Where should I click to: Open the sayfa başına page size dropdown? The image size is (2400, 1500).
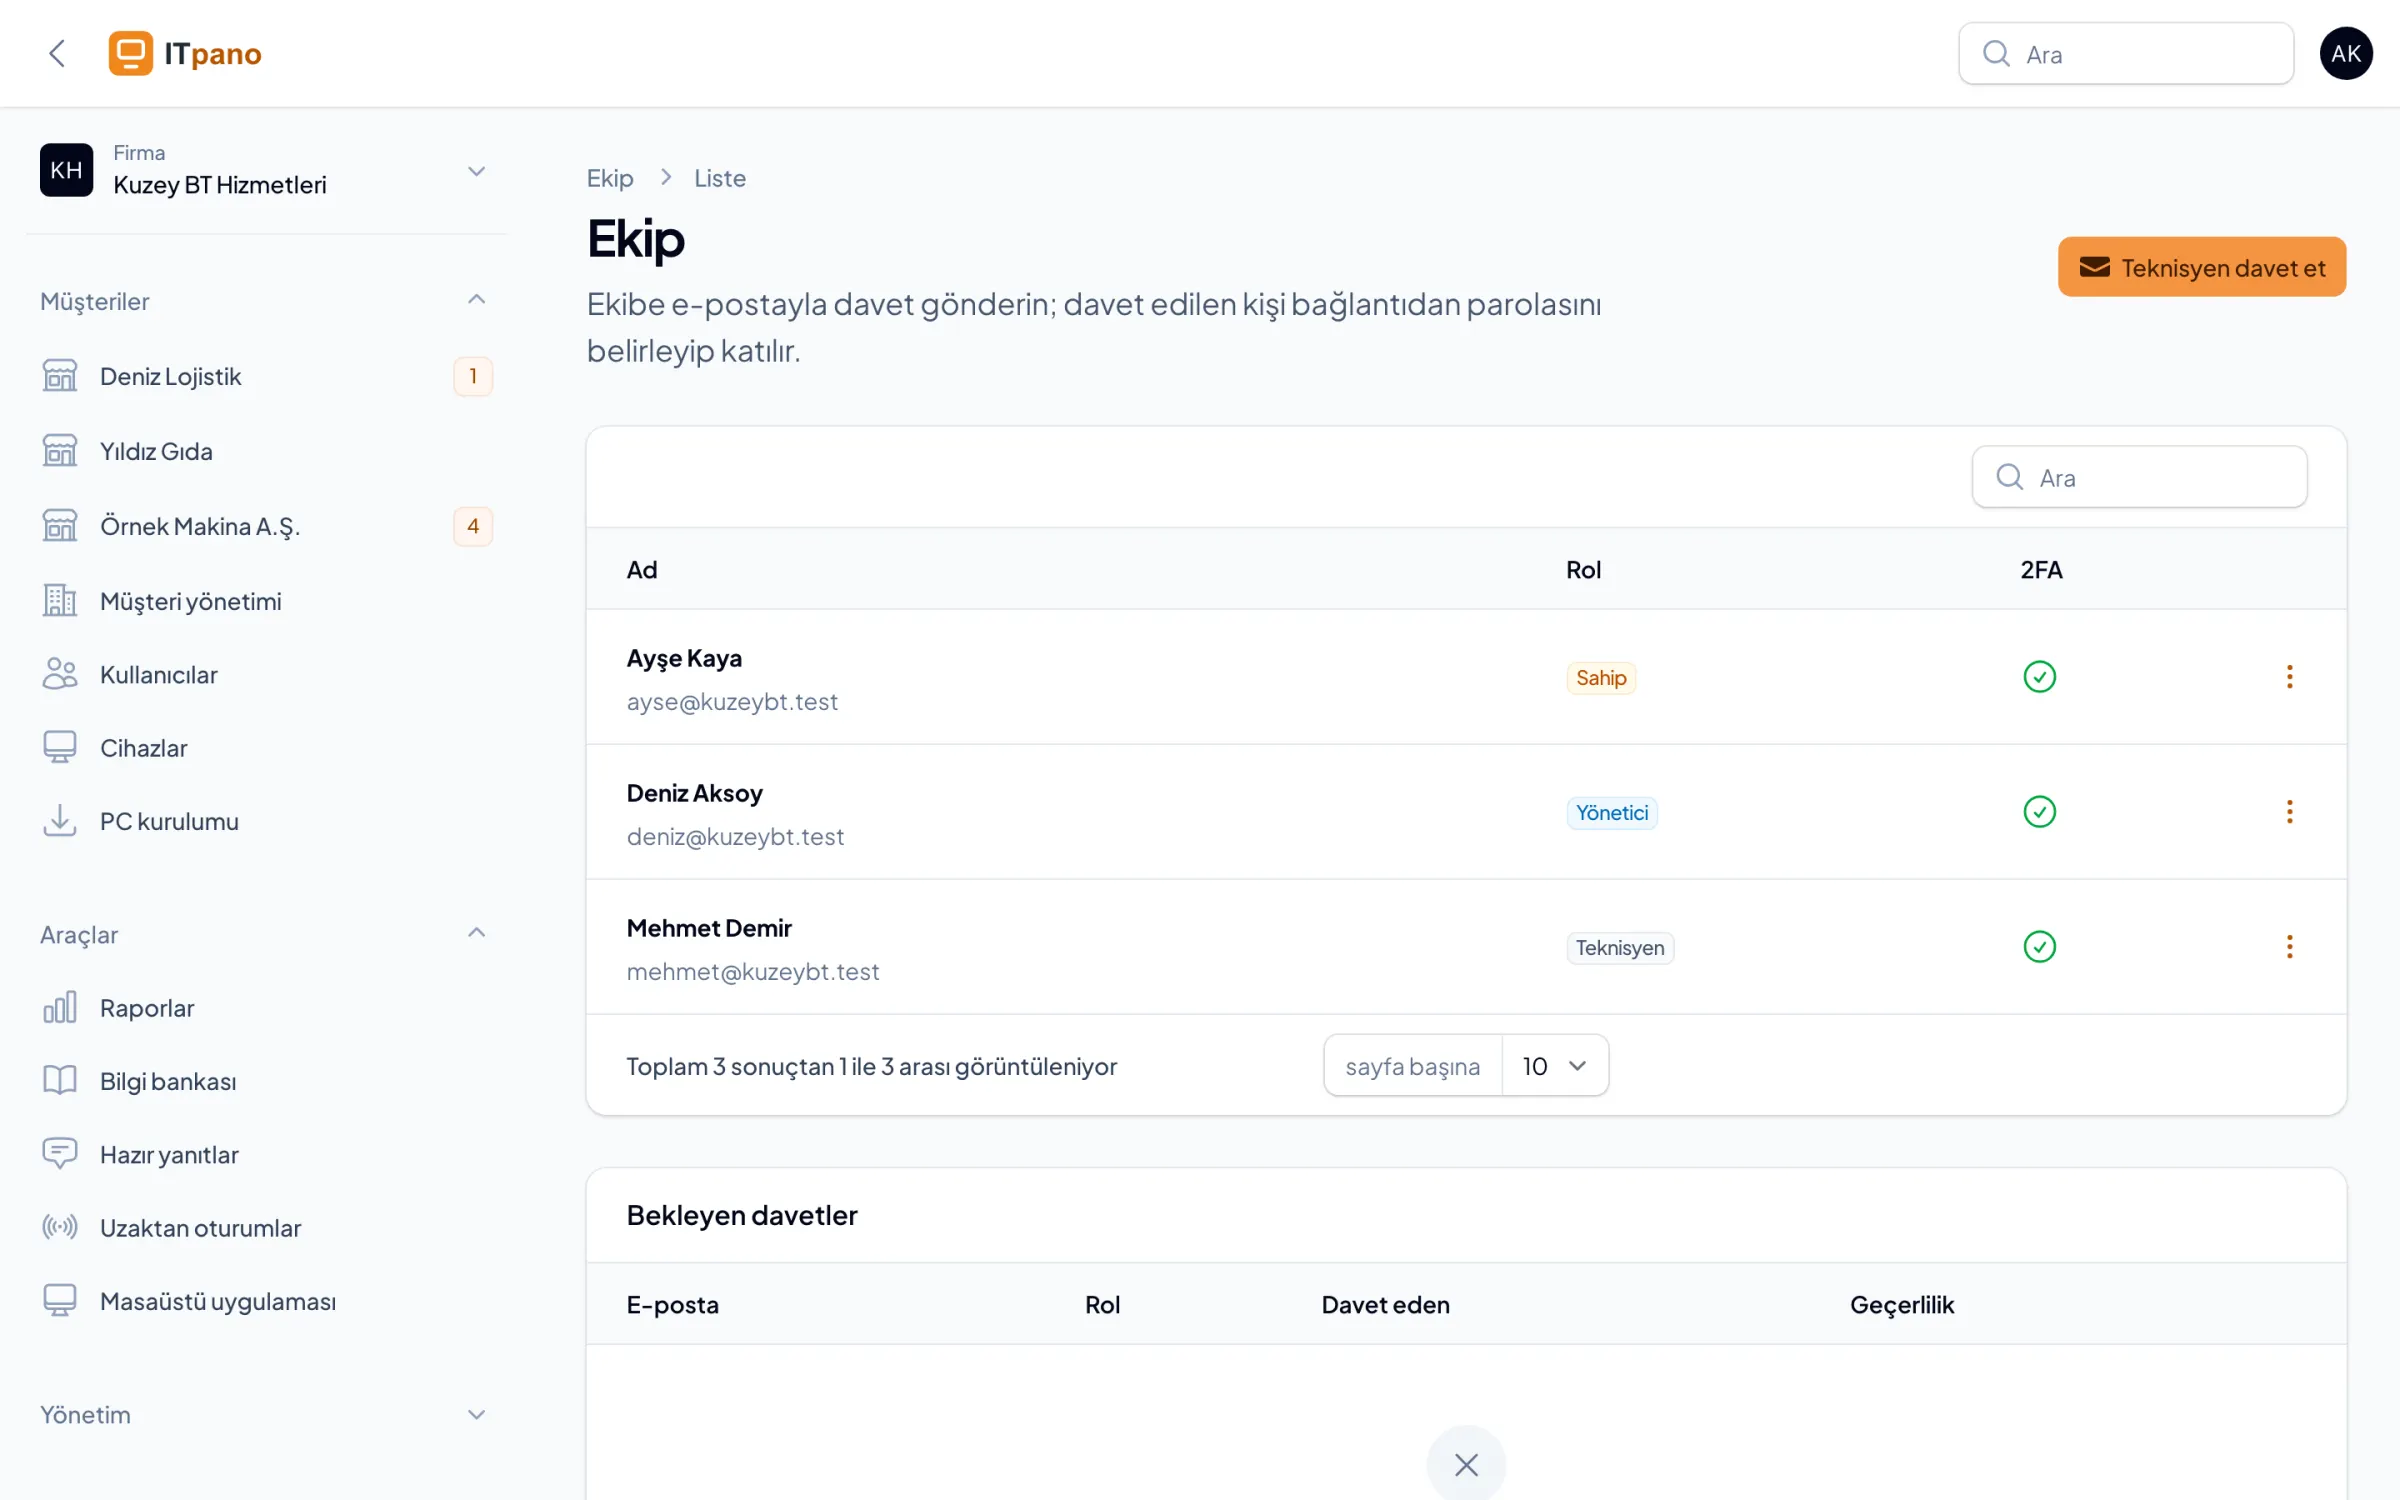[x=1554, y=1066]
